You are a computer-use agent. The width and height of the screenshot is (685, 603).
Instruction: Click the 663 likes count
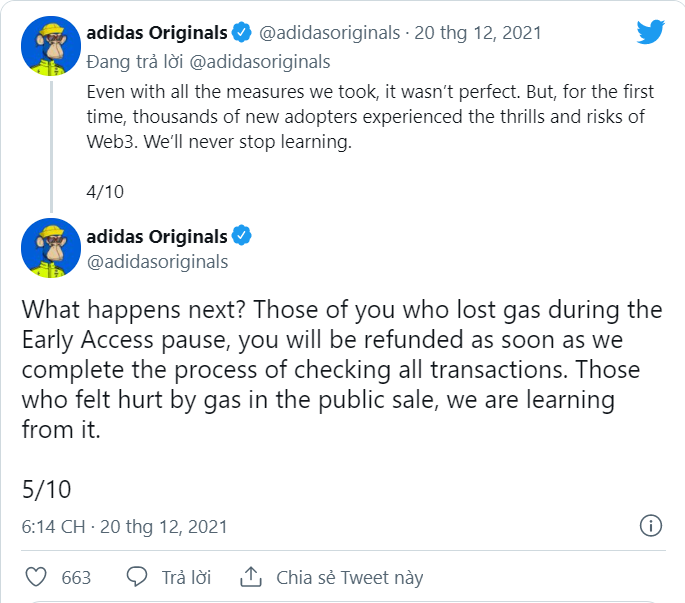76,577
